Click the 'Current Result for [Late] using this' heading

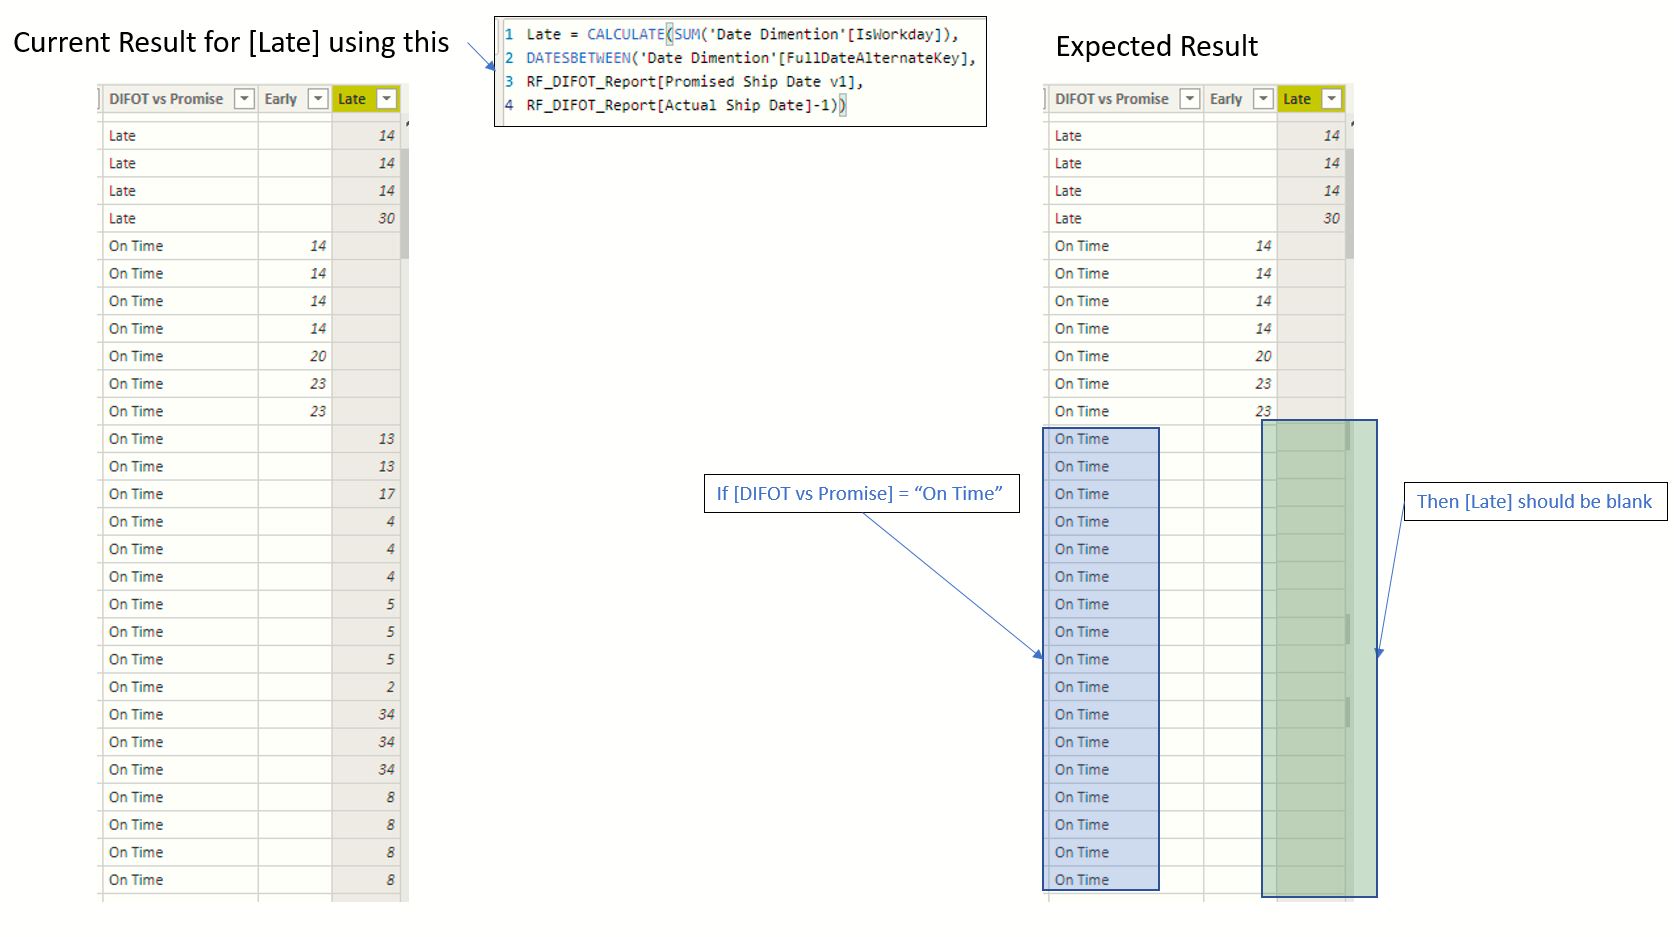point(231,42)
